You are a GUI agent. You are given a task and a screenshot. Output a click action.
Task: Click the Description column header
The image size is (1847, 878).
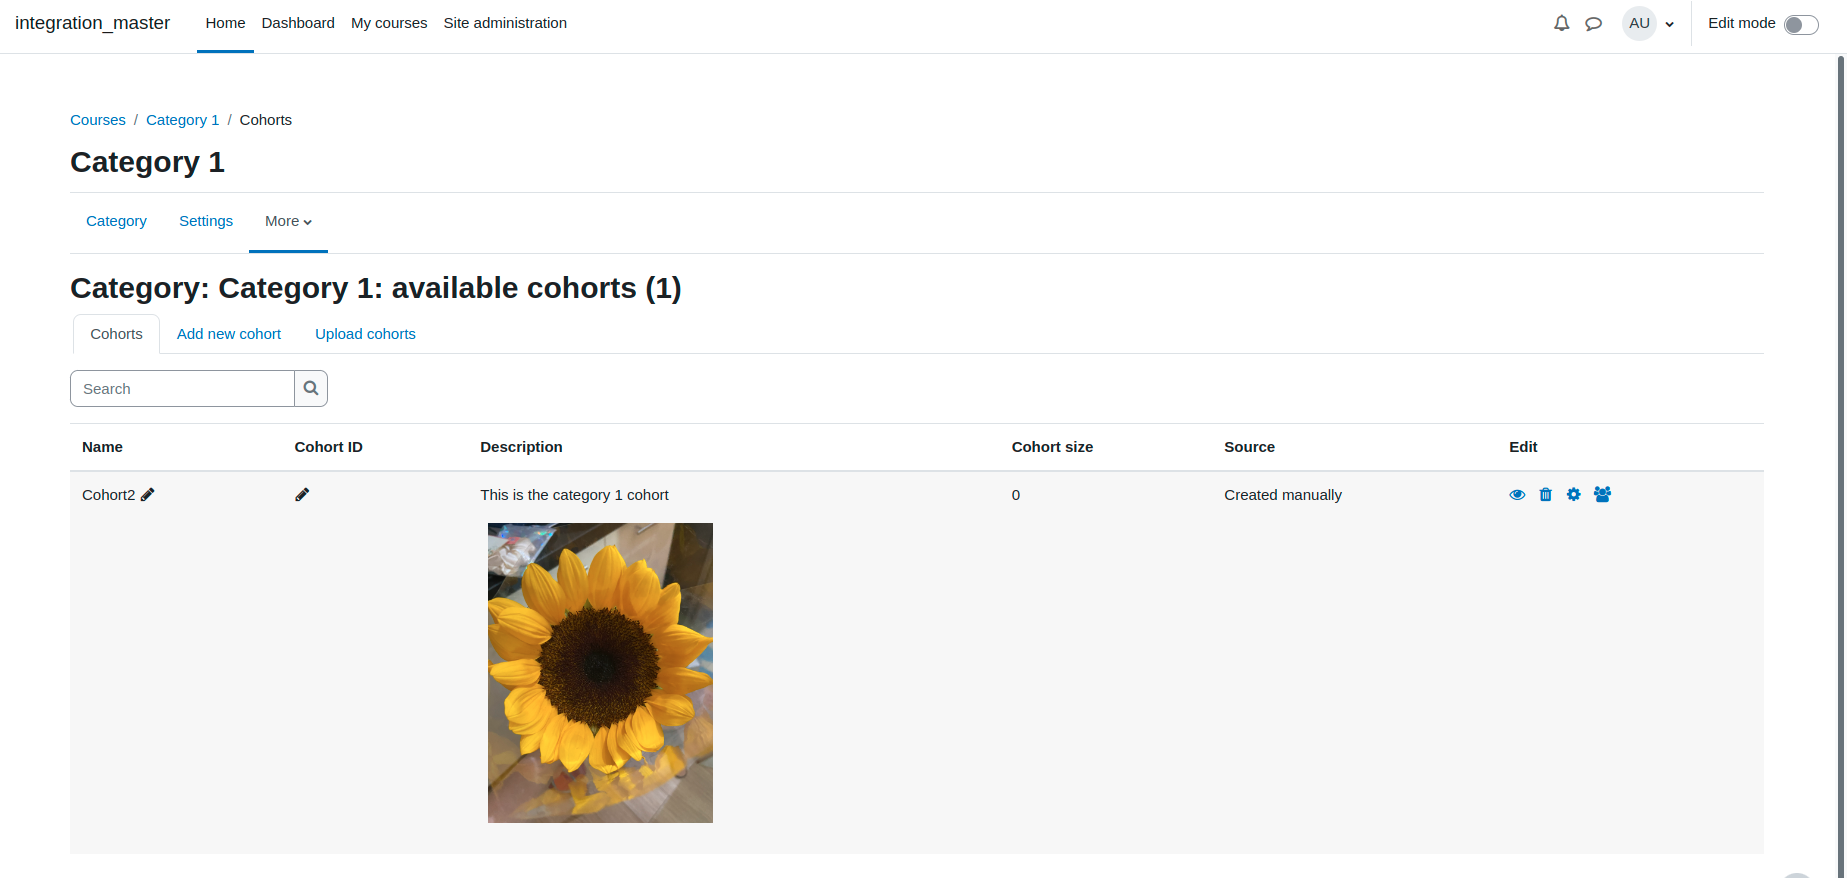521,447
